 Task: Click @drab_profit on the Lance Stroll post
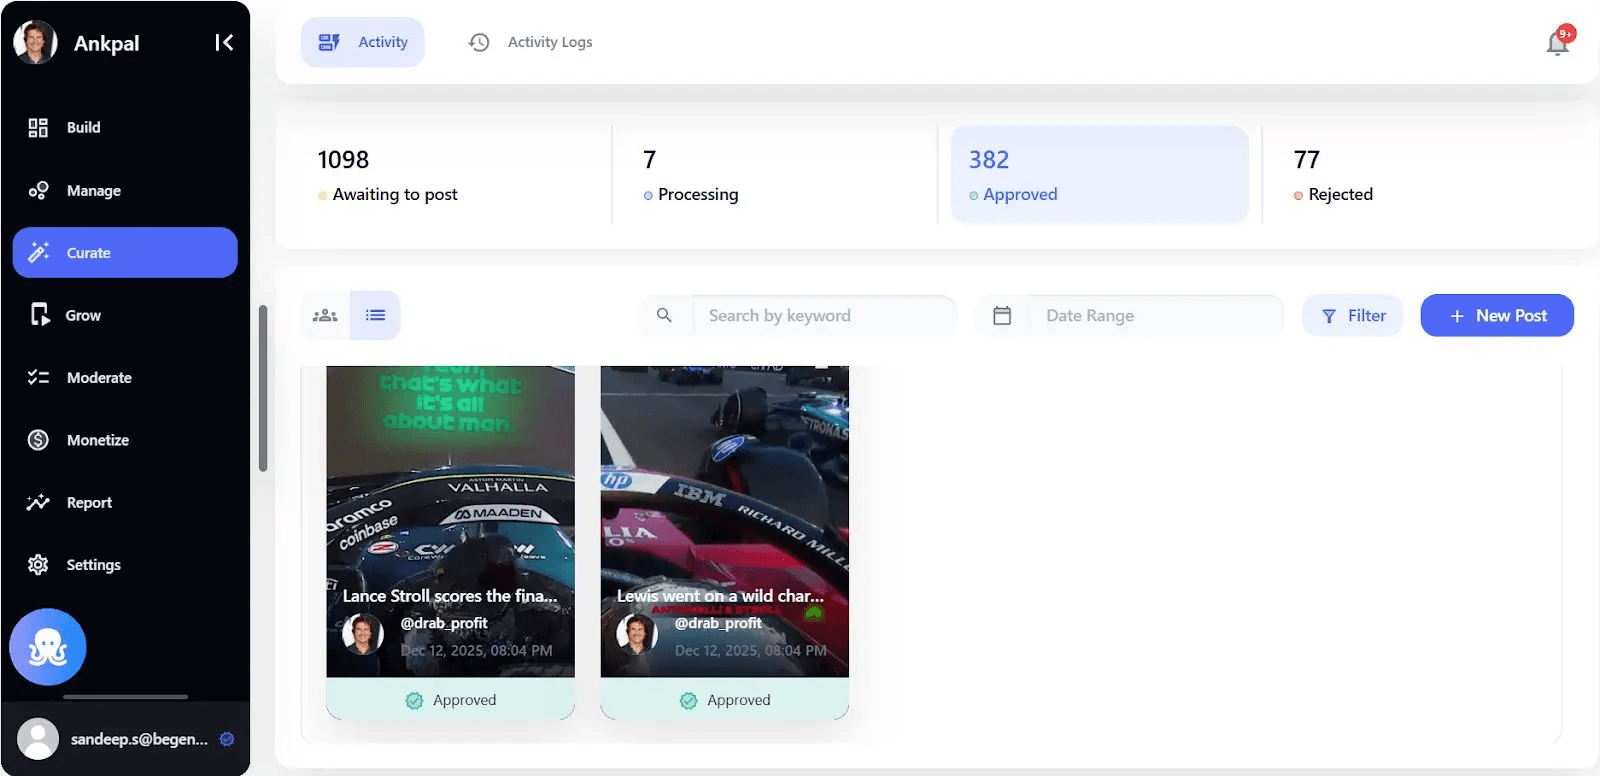point(444,623)
